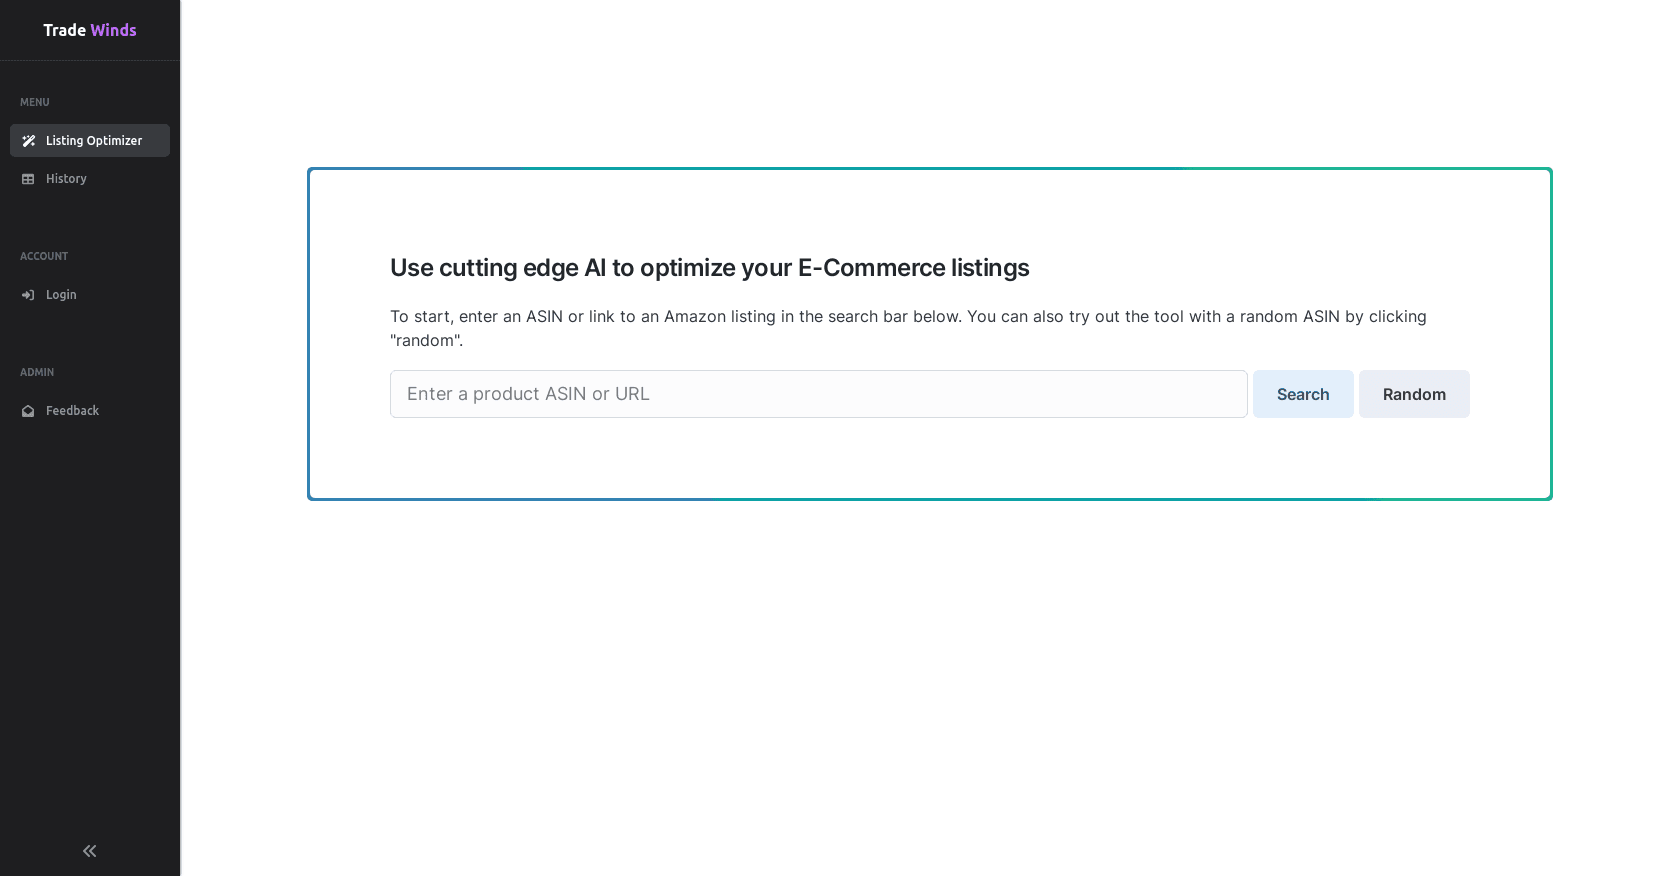Collapse the sidebar with double-chevron icon
The height and width of the screenshot is (876, 1680).
[x=90, y=851]
